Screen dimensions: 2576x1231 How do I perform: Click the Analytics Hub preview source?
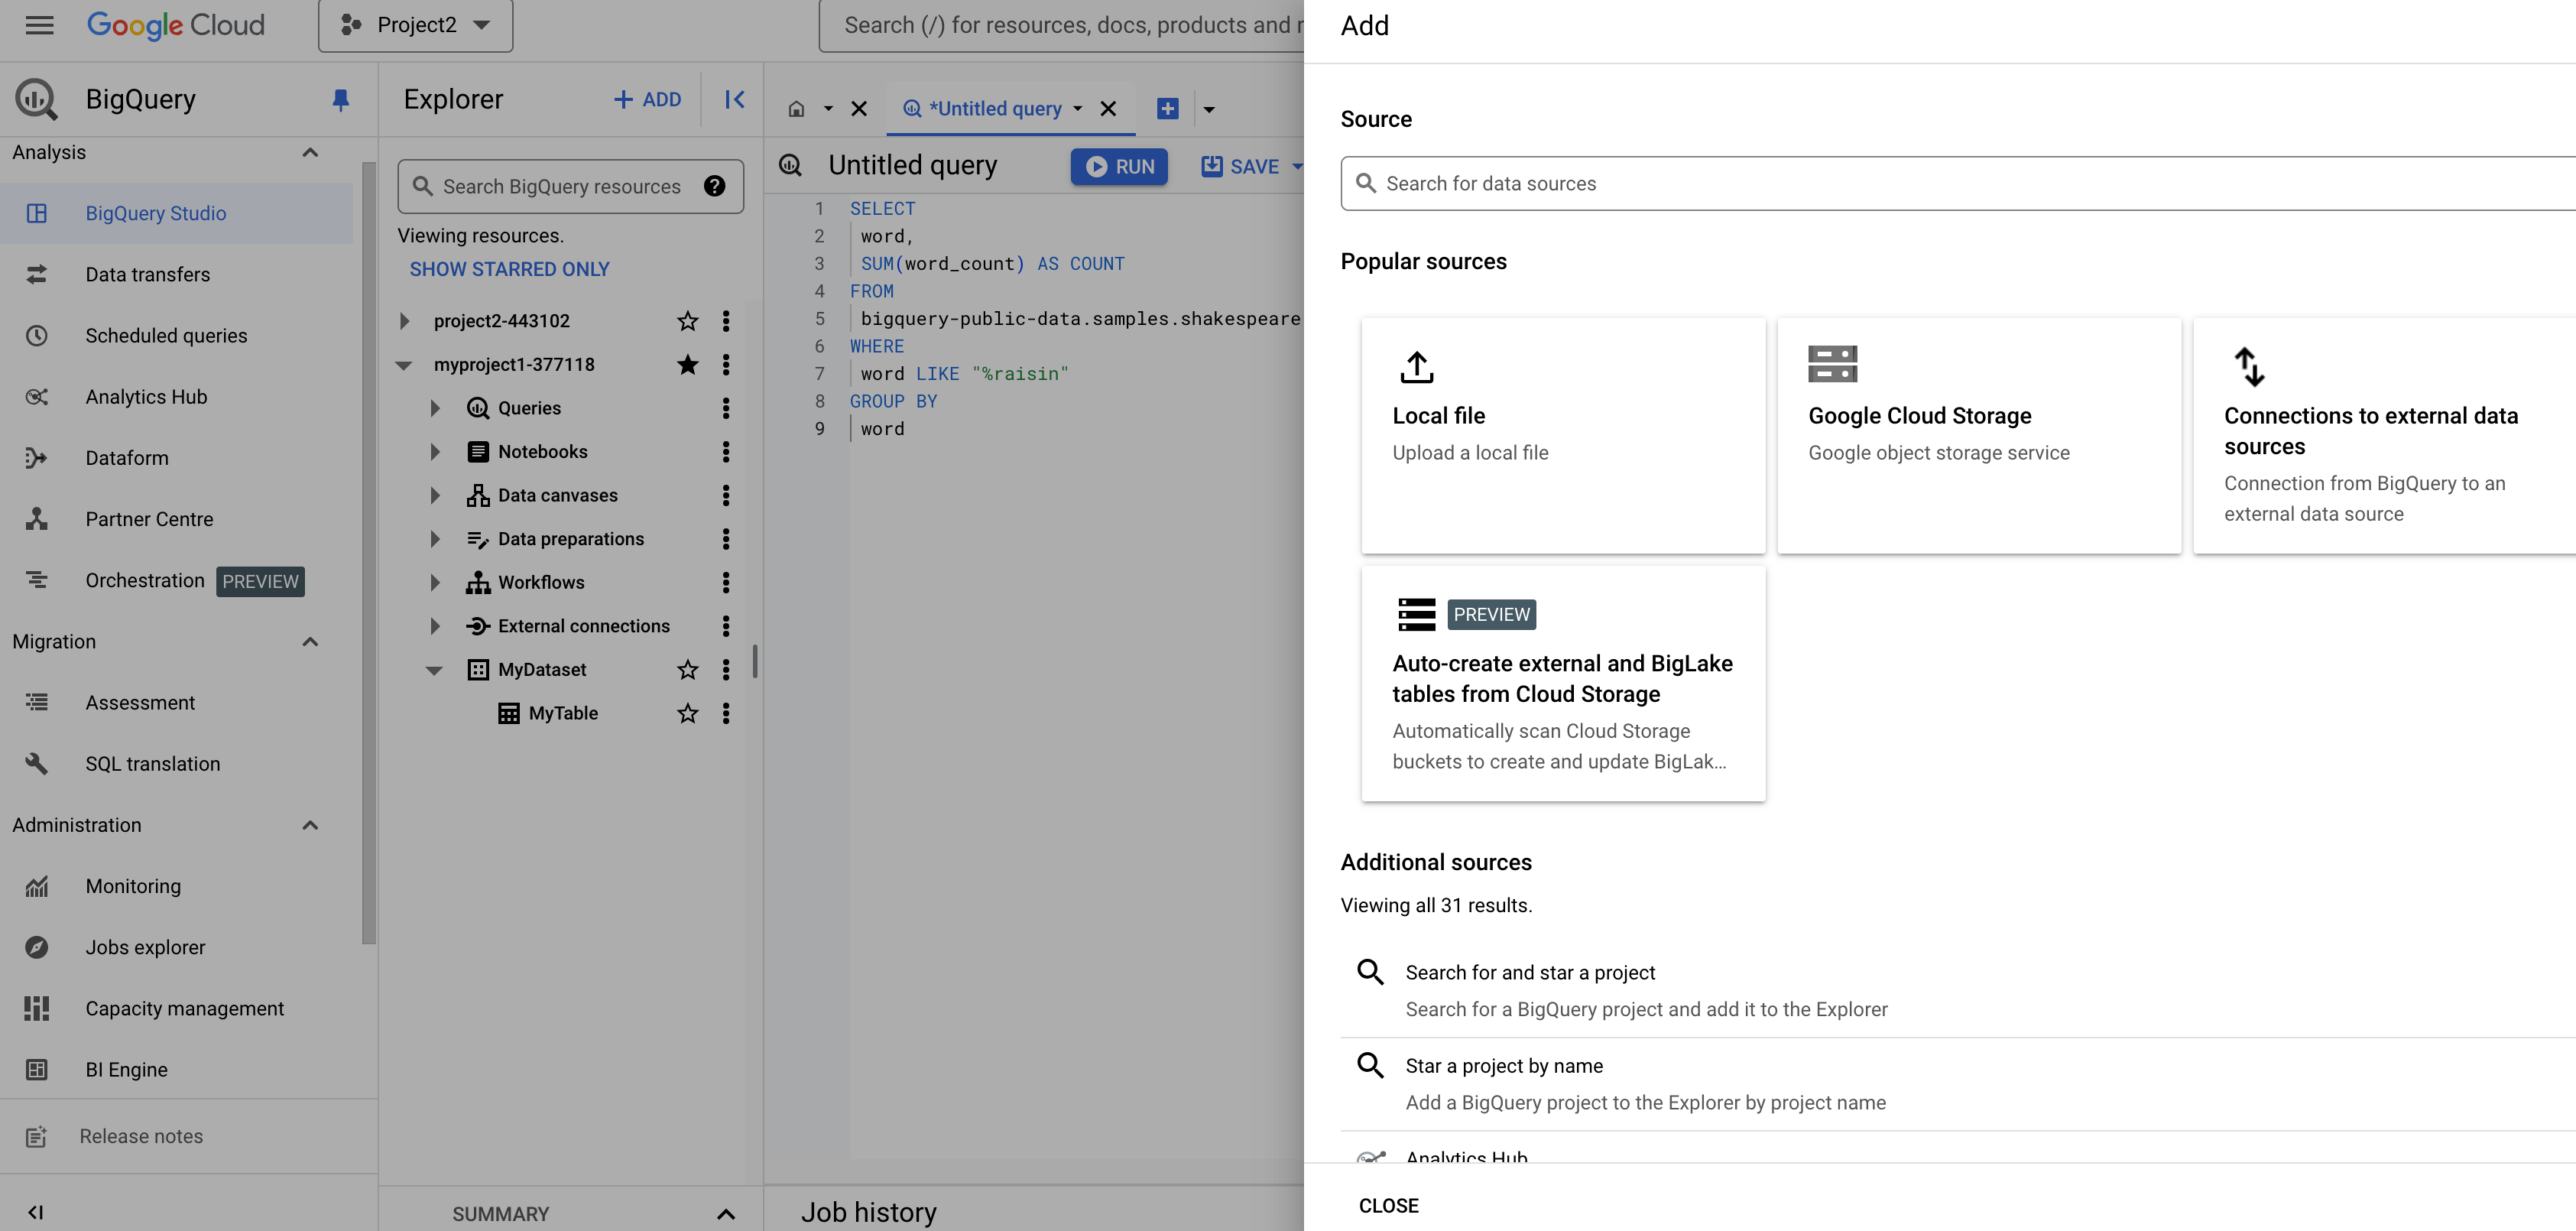click(x=1467, y=1157)
